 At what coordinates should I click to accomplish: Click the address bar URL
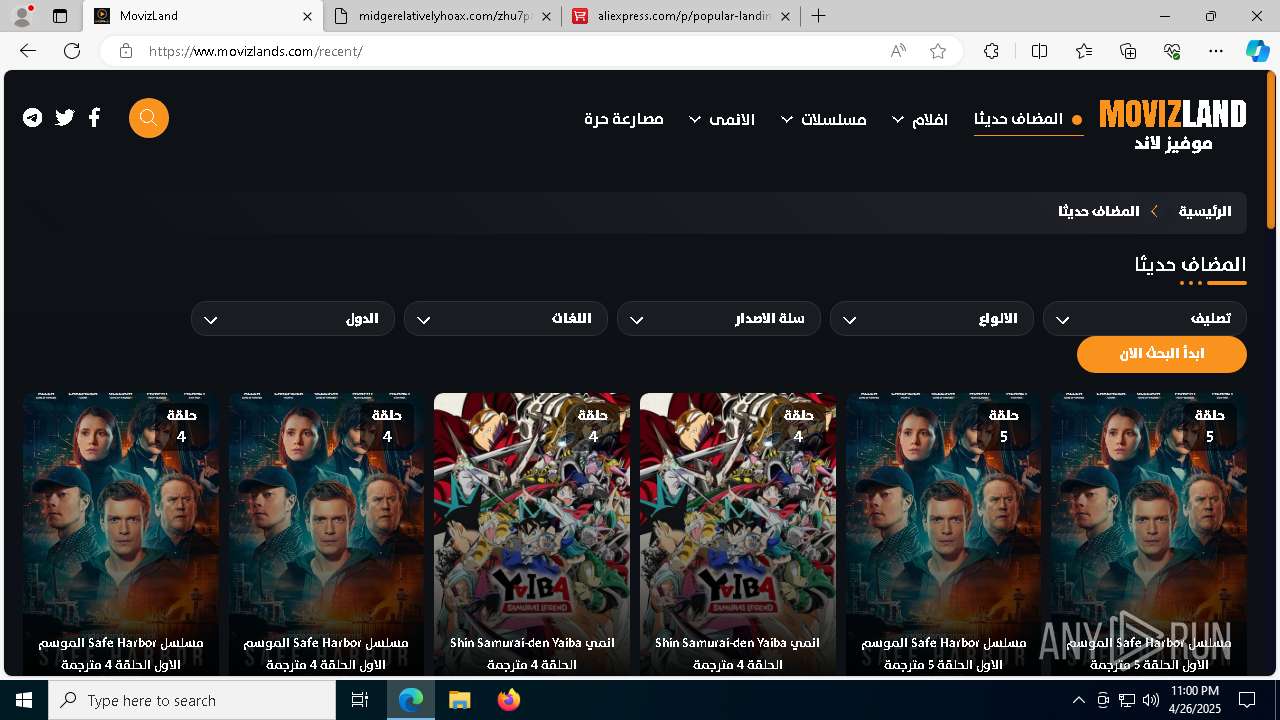pyautogui.click(x=255, y=51)
